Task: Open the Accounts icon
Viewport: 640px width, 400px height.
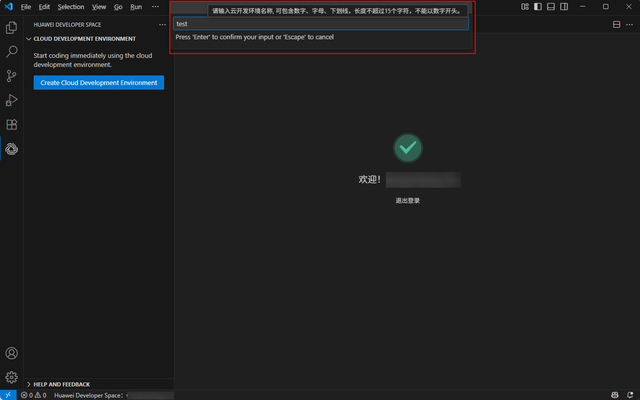Action: 12,353
